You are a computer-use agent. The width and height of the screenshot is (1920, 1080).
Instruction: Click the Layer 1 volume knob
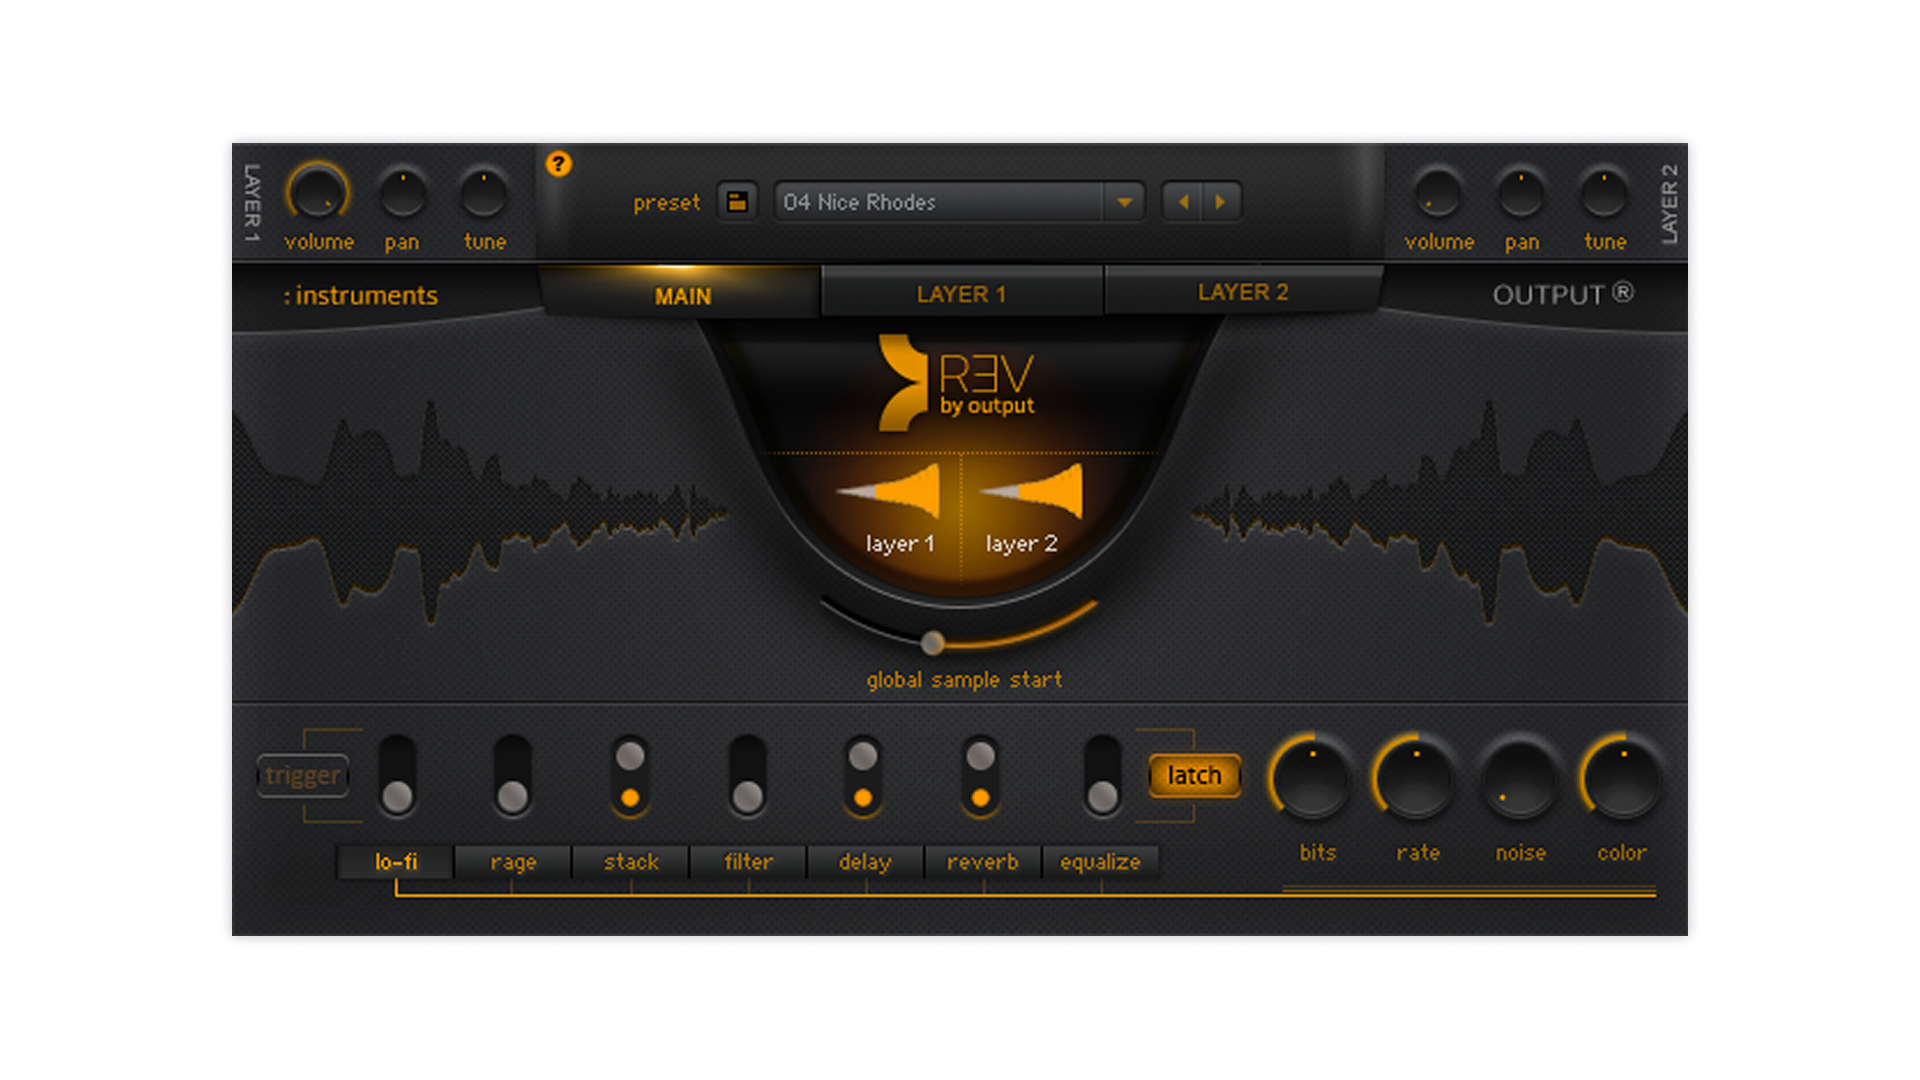[x=318, y=193]
